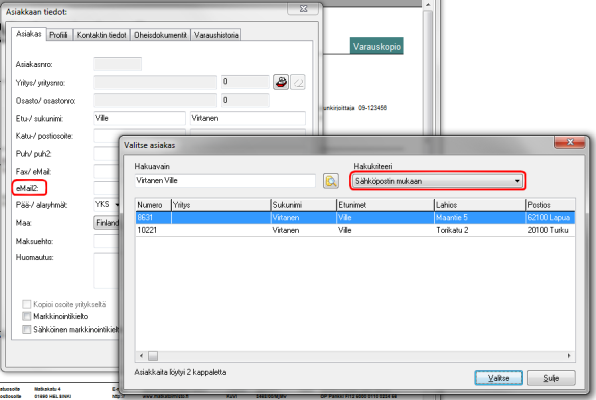Screen dimensions: 596x400
Task: Open the Maa country dropdown showing Finland
Action: [107, 223]
